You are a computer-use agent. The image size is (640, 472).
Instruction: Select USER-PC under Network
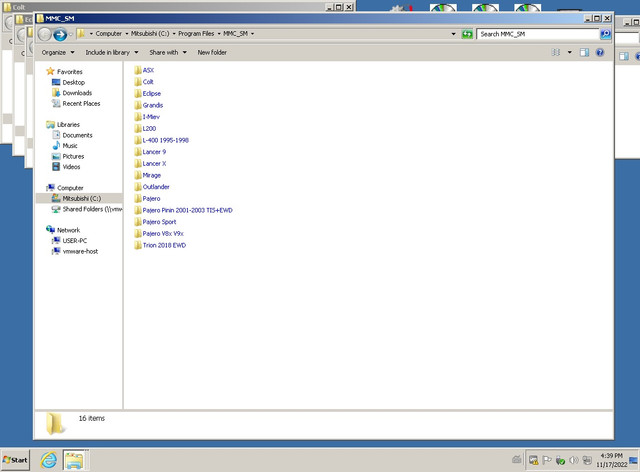pyautogui.click(x=74, y=241)
